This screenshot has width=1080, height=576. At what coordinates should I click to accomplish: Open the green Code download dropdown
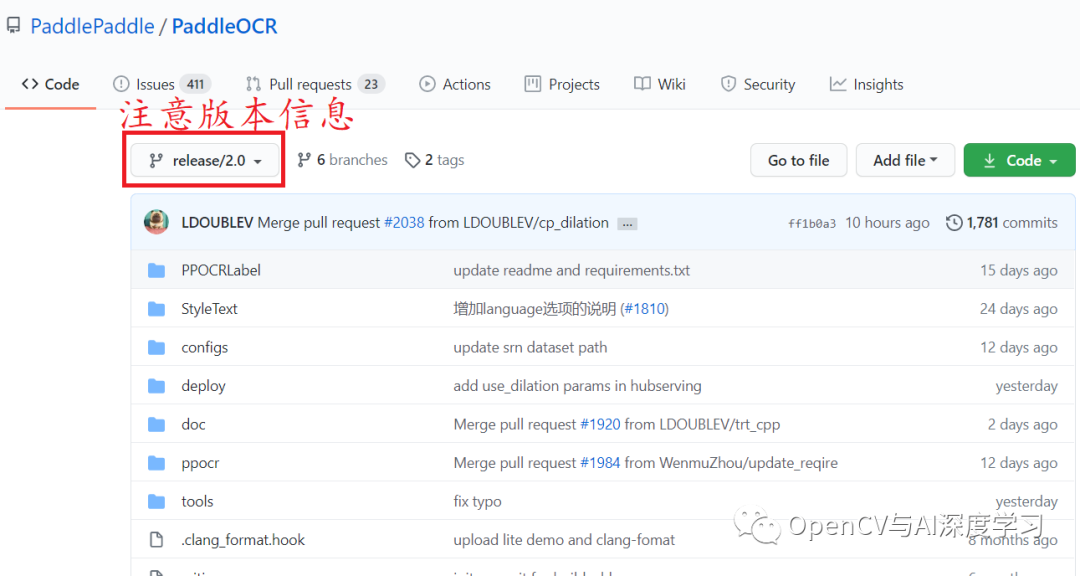[x=1019, y=160]
